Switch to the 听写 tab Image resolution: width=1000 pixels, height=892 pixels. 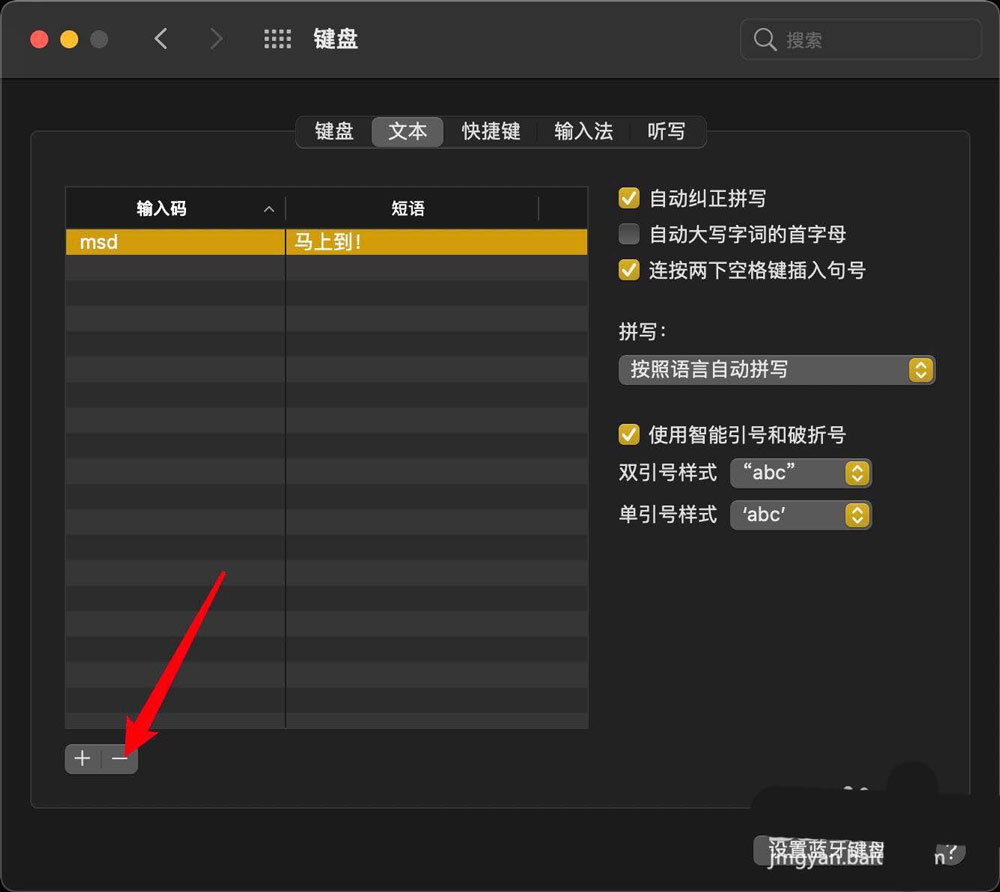666,131
